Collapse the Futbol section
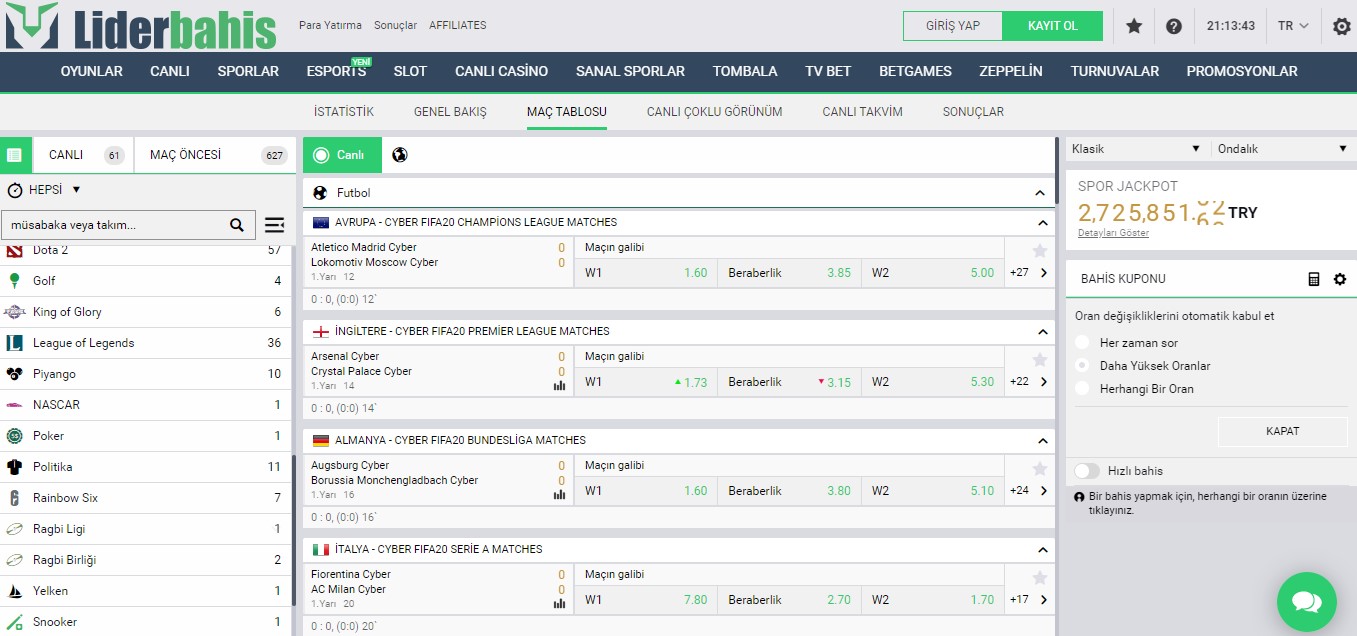Image resolution: width=1357 pixels, height=636 pixels. [1042, 193]
